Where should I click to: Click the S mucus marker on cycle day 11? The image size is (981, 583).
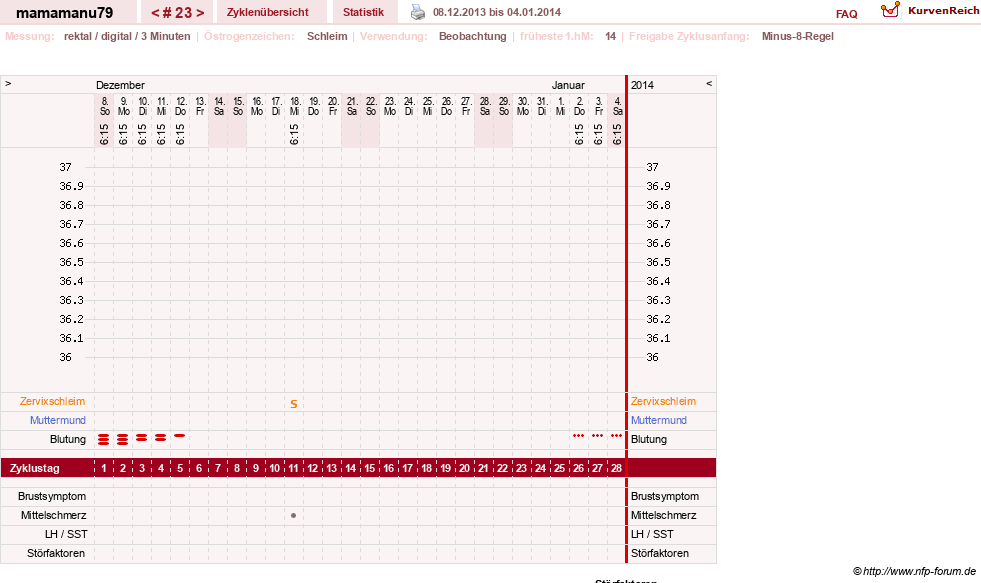click(x=293, y=404)
